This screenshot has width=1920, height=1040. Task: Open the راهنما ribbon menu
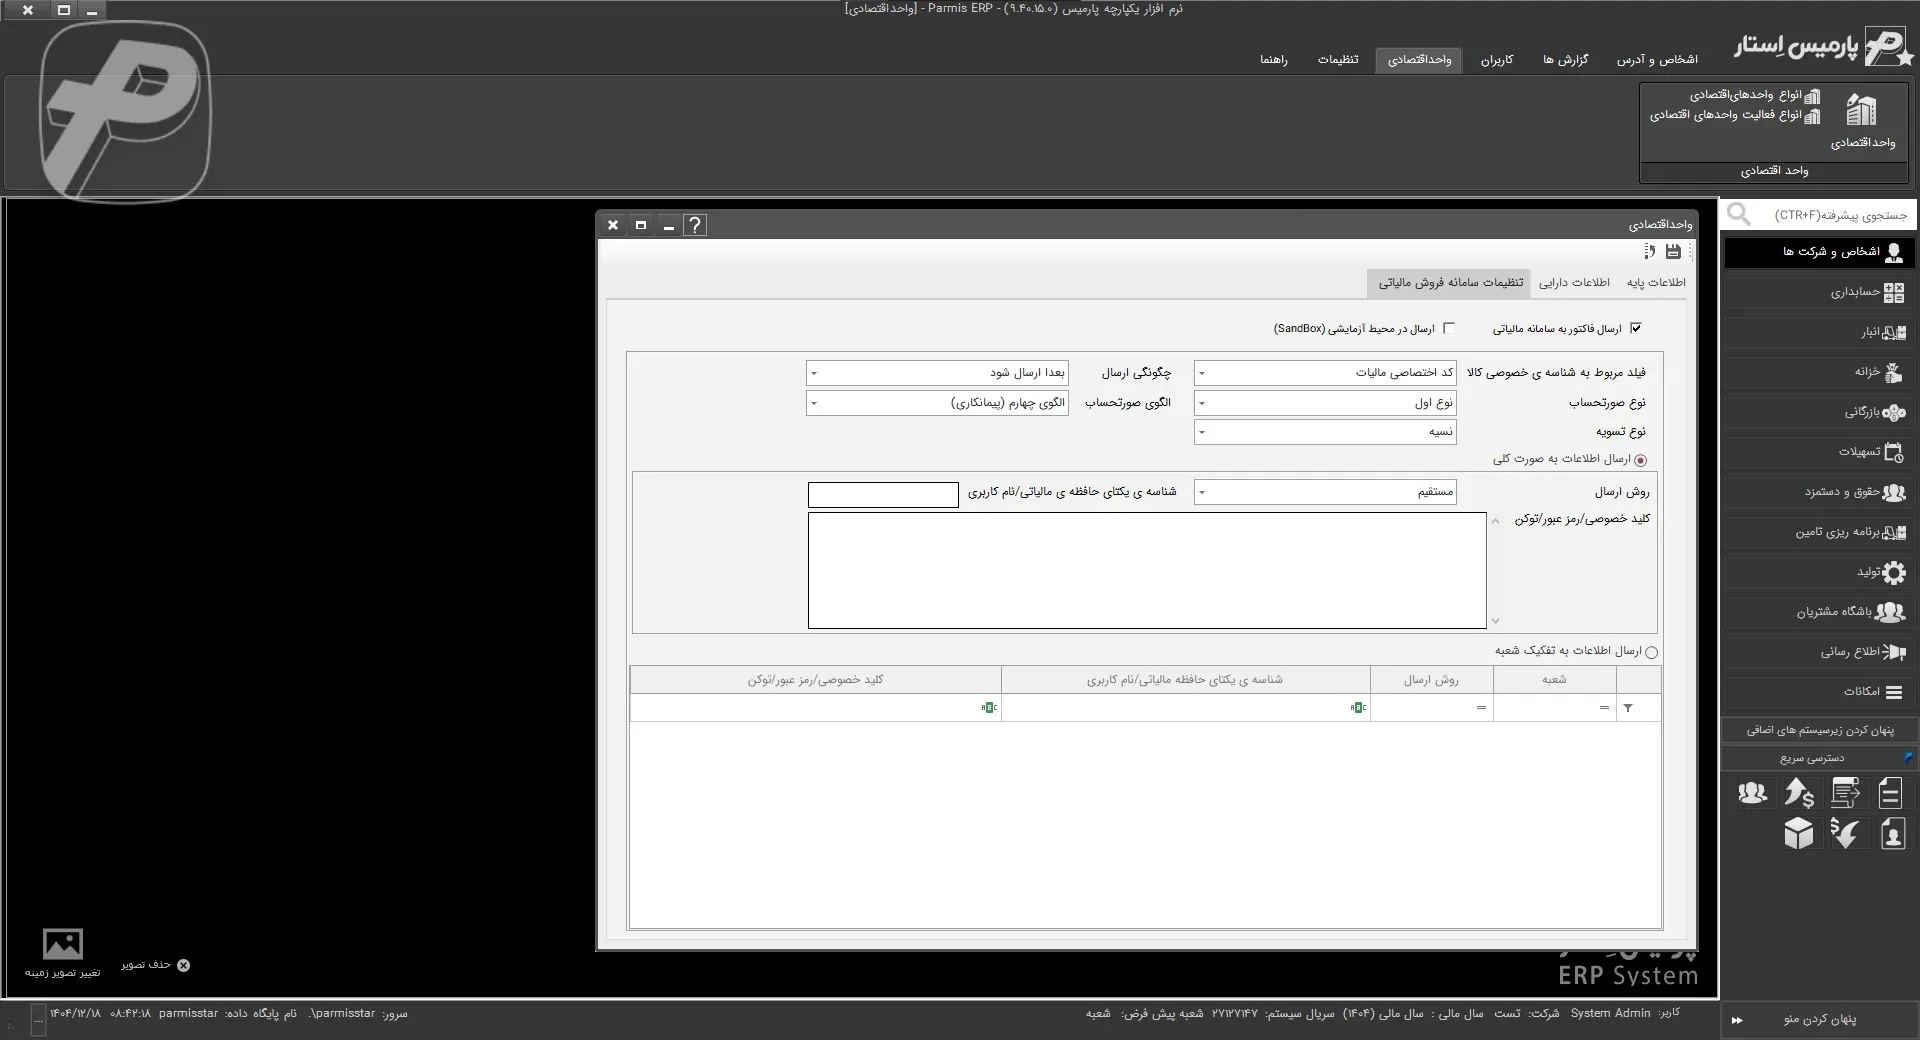pos(1274,60)
